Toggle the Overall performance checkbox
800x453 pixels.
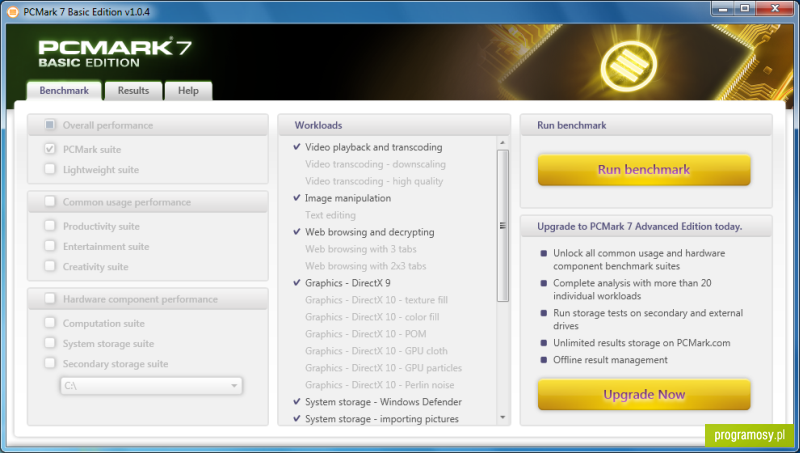coord(49,125)
